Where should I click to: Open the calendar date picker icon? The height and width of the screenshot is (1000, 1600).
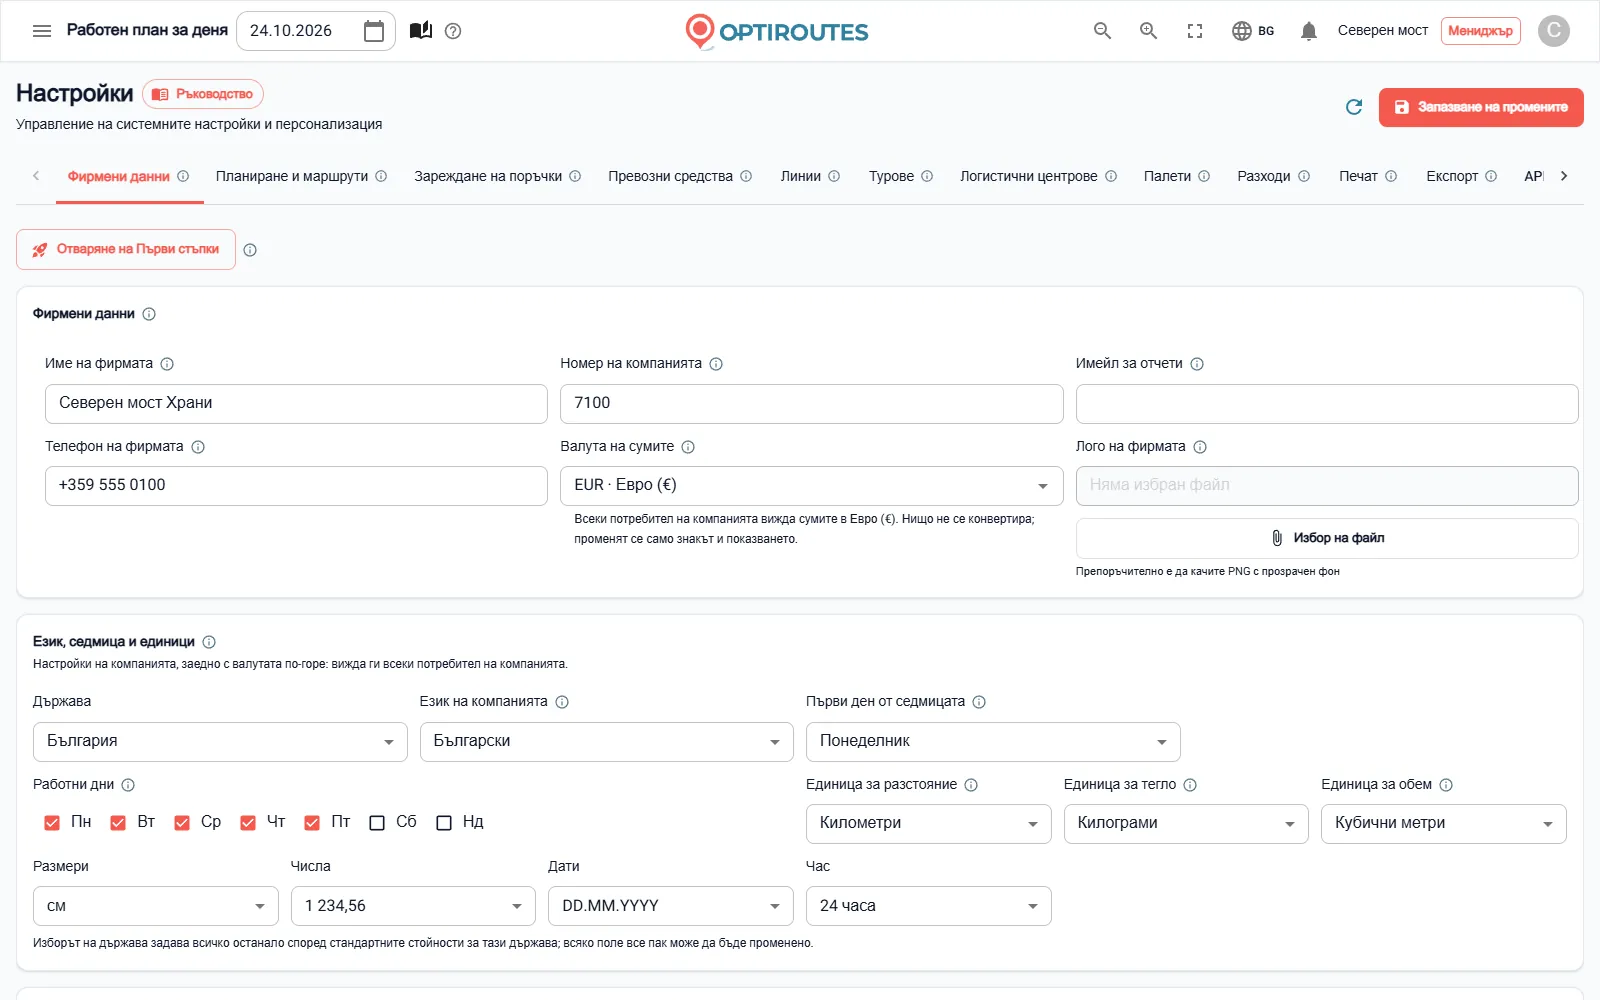pyautogui.click(x=374, y=31)
